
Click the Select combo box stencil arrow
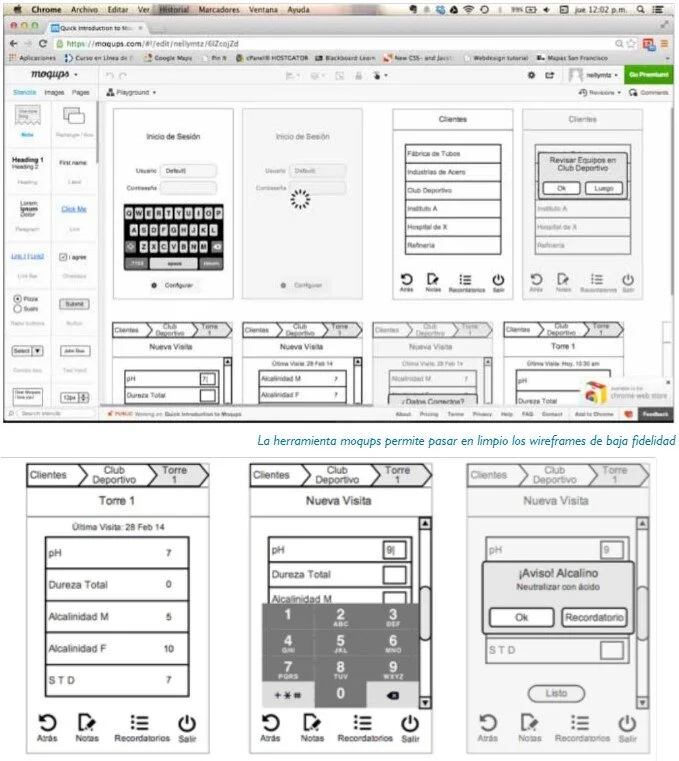37,350
